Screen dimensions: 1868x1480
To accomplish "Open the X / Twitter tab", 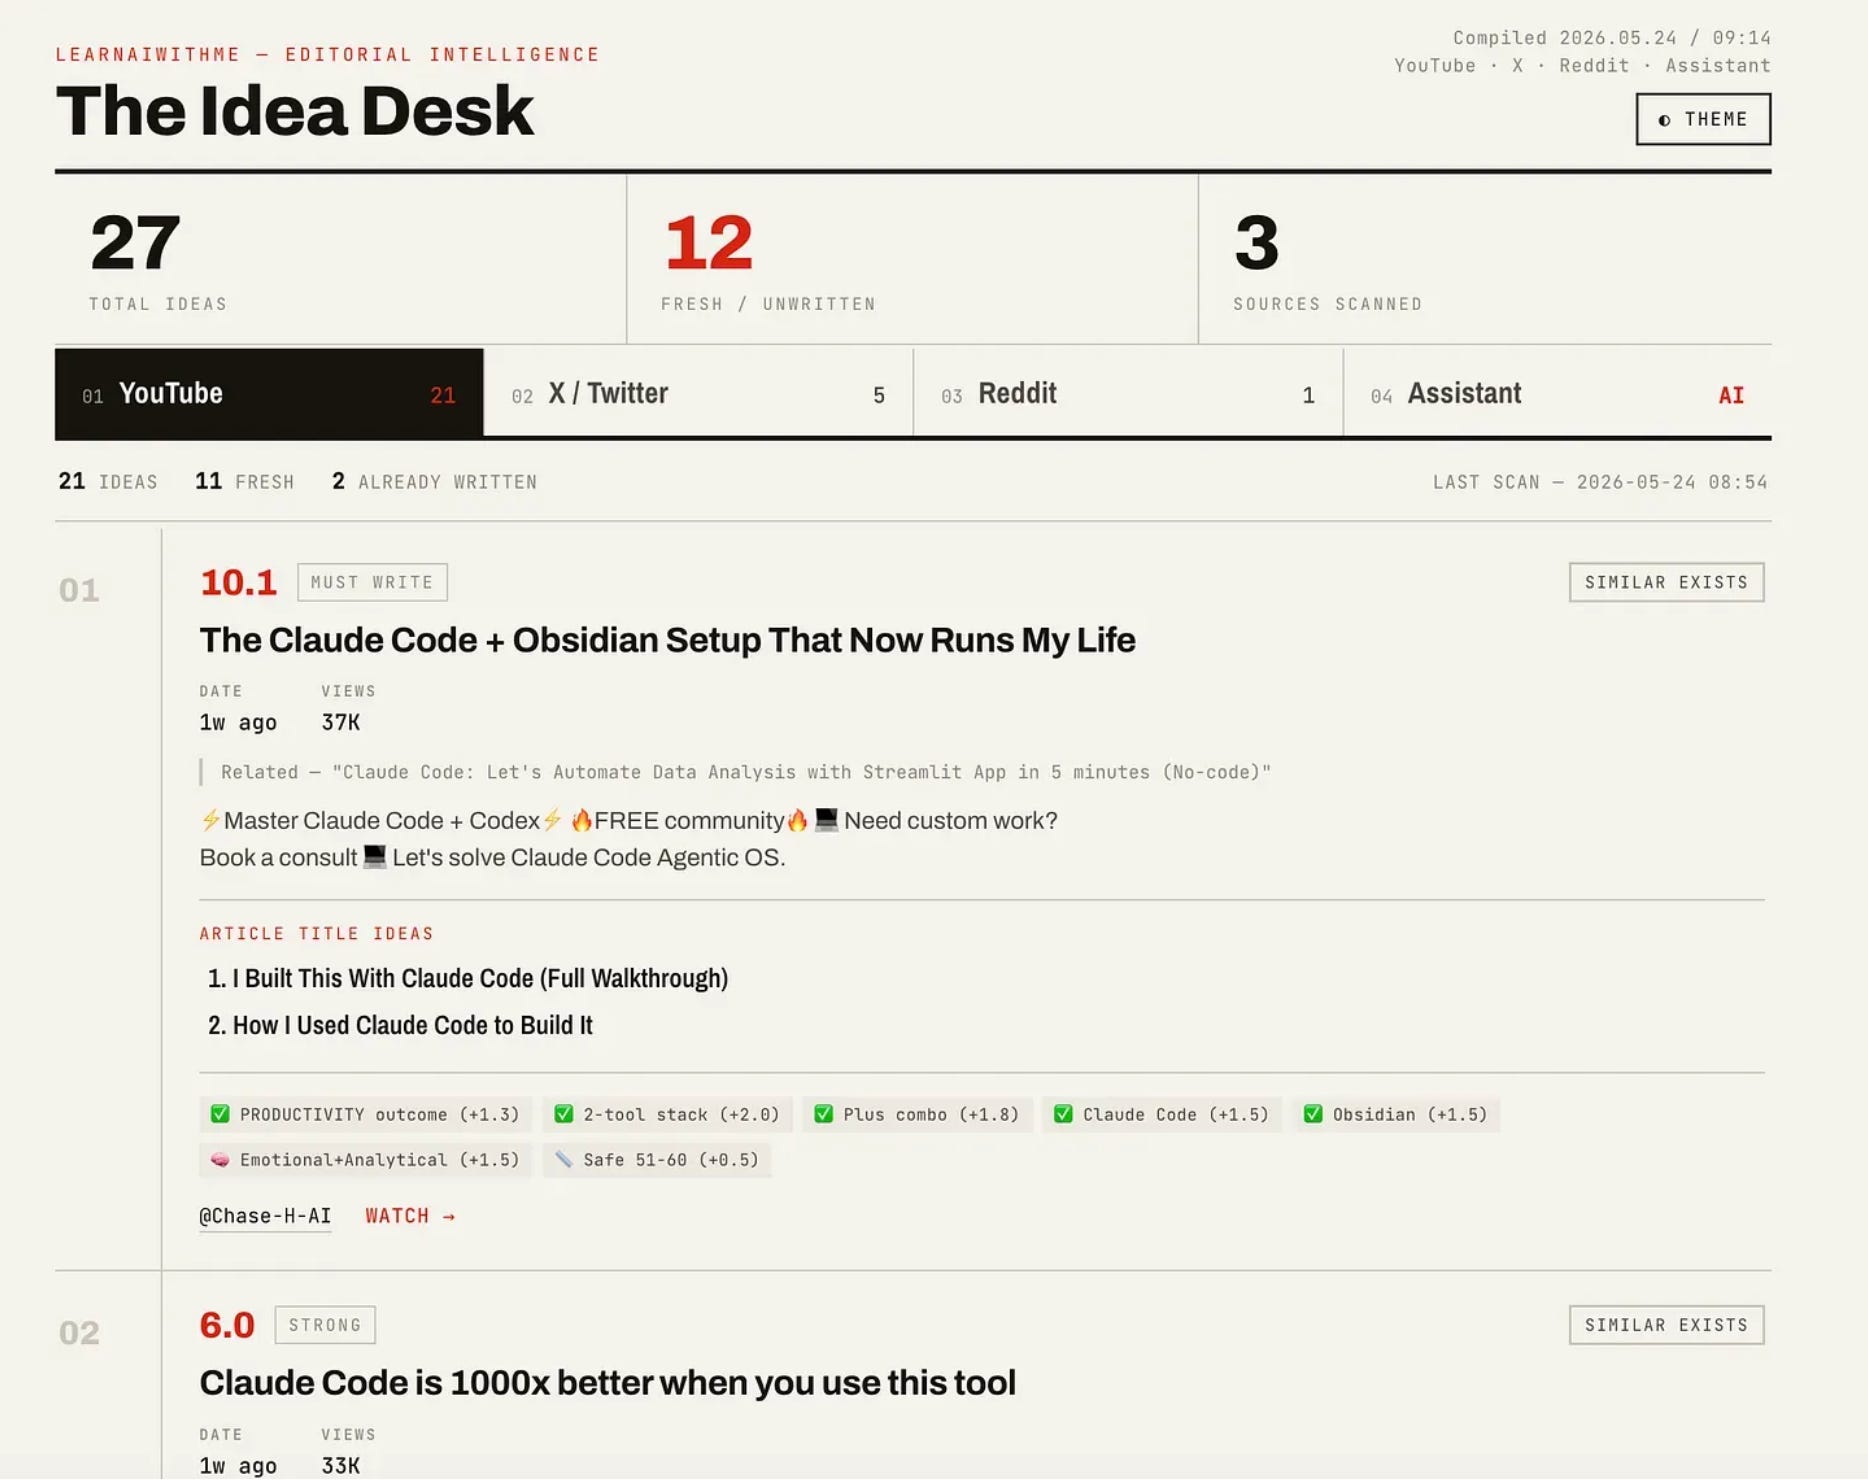I will click(698, 393).
